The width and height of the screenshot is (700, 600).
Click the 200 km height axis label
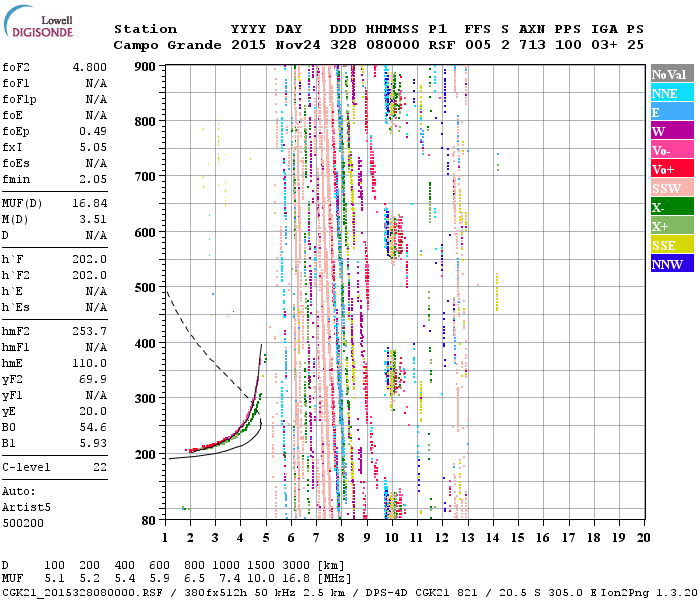145,454
